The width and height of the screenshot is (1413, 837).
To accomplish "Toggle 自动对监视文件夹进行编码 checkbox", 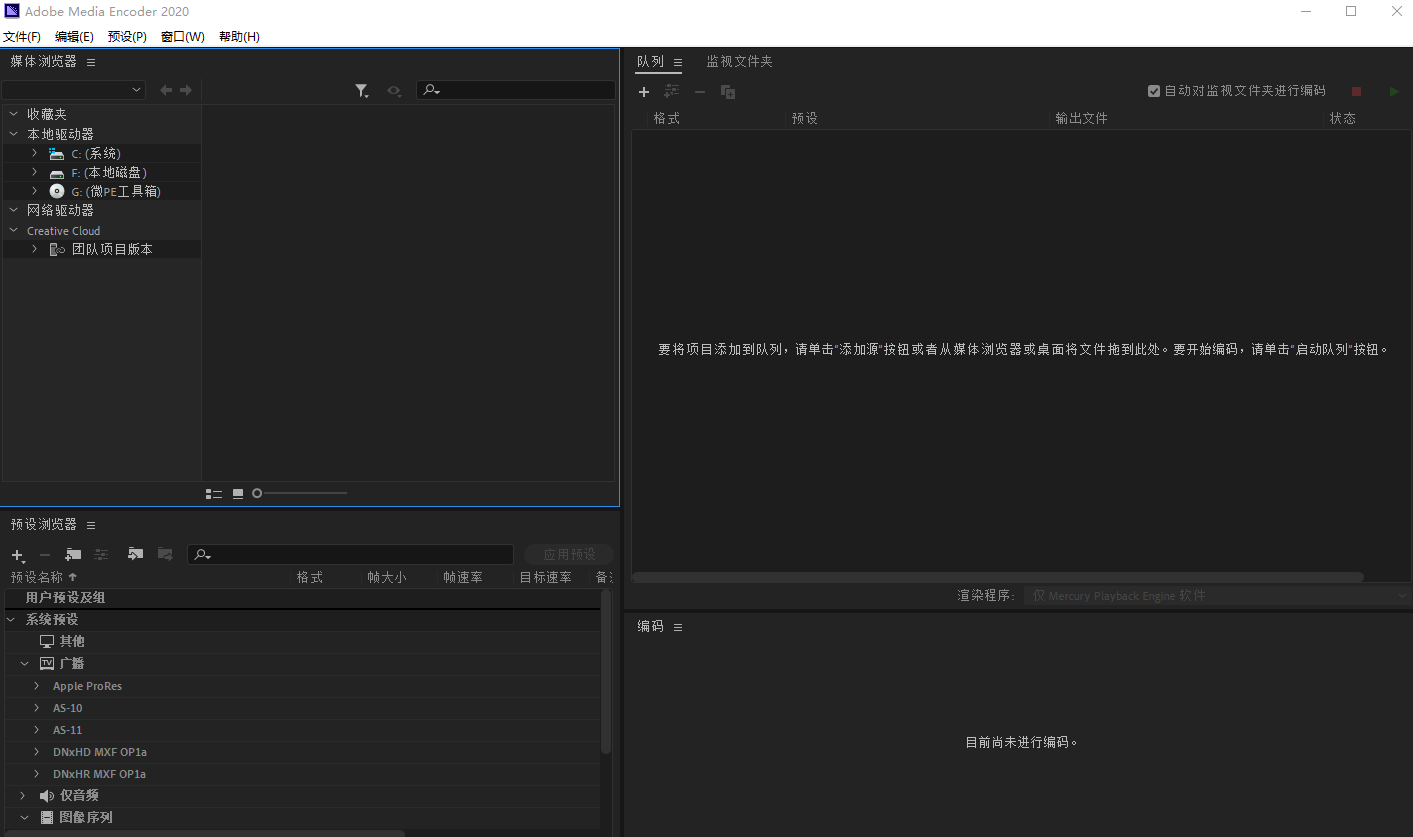I will pyautogui.click(x=1154, y=91).
